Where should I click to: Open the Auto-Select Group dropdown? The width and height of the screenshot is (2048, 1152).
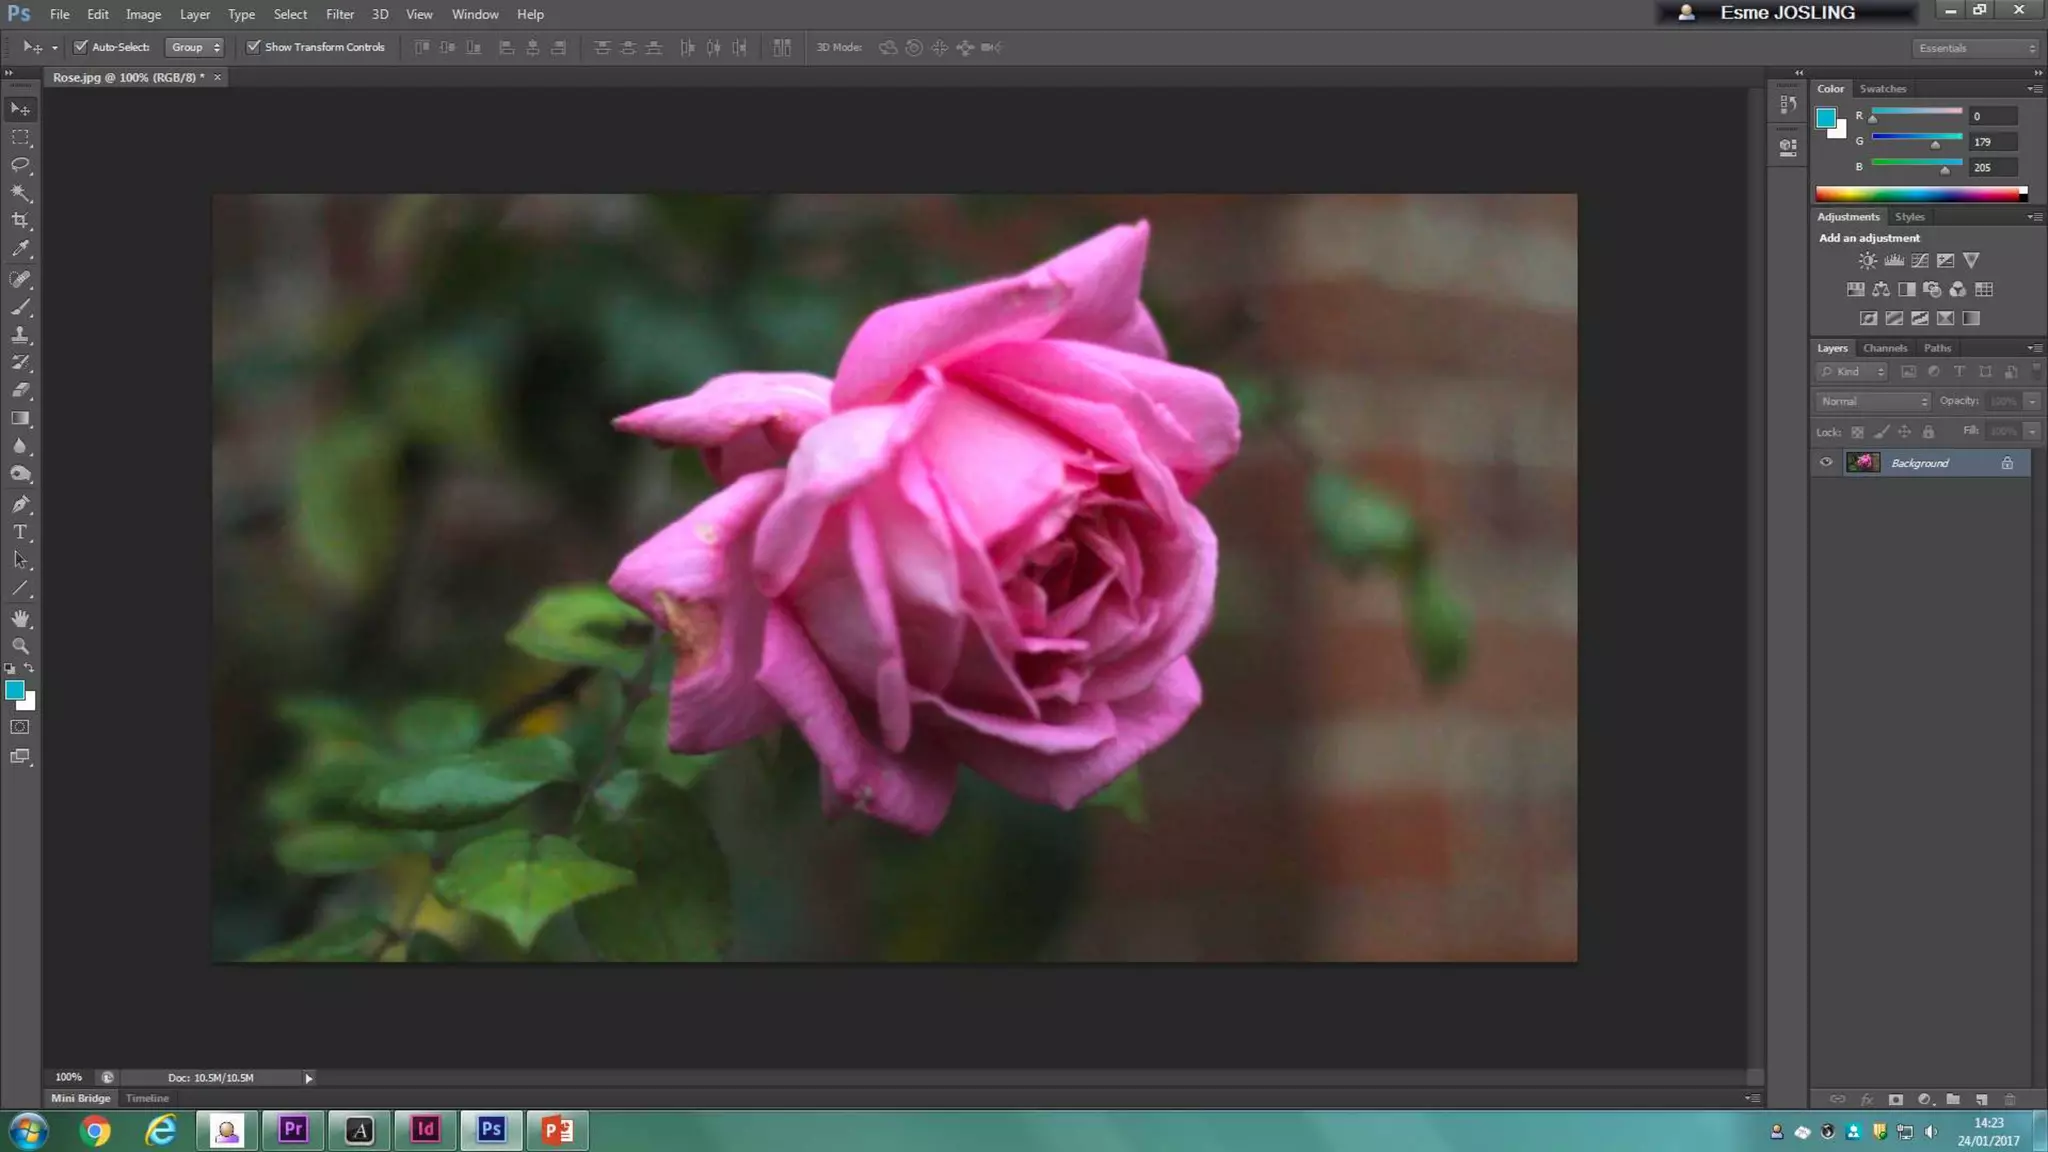(x=195, y=47)
